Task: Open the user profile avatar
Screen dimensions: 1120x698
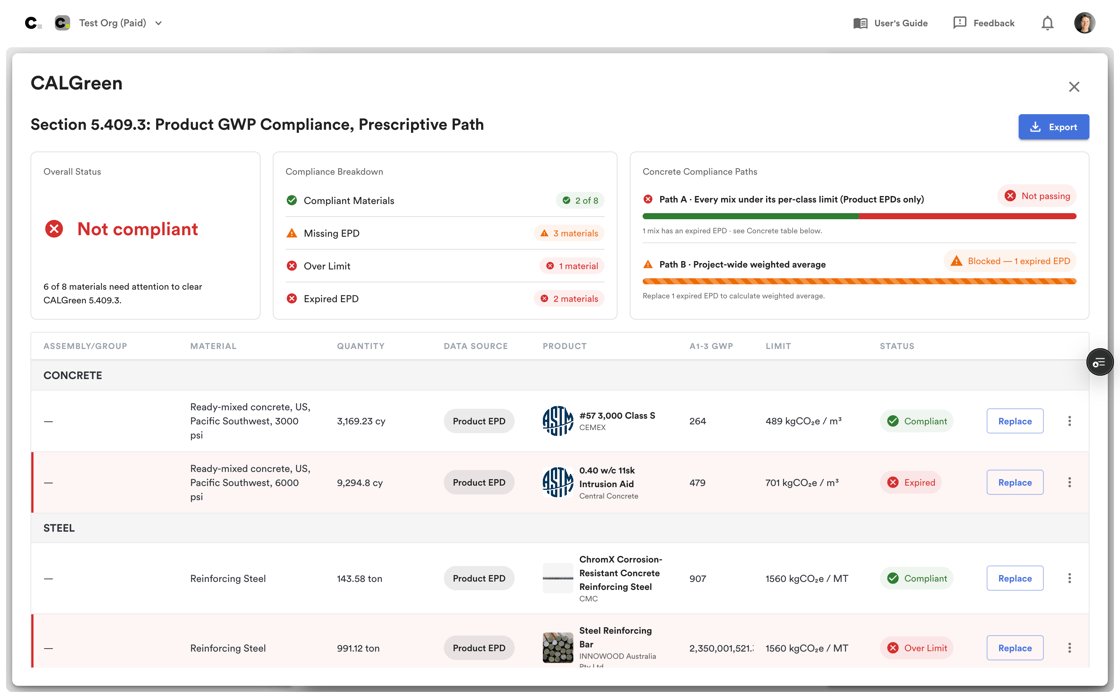Action: point(1084,23)
